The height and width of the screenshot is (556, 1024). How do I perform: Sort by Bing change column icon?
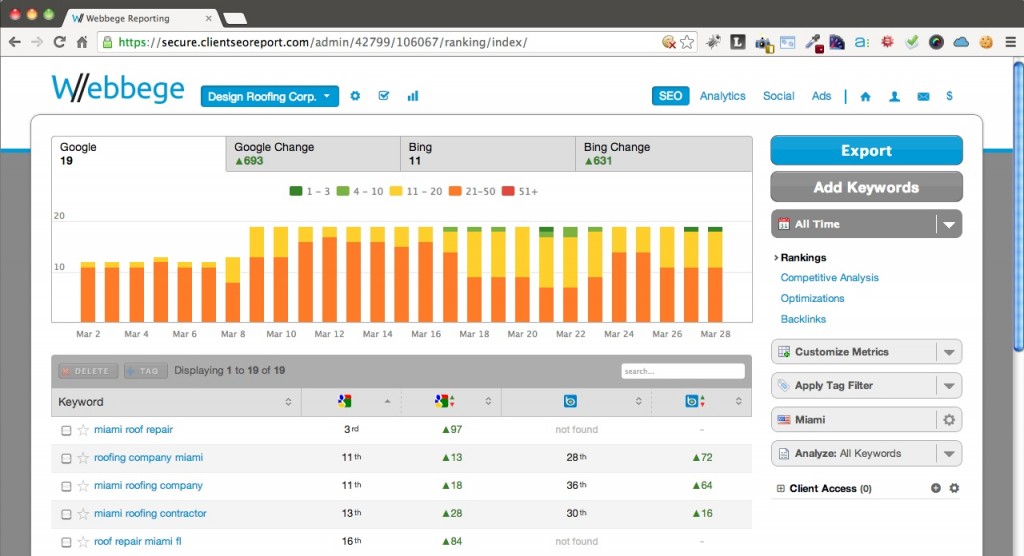695,401
